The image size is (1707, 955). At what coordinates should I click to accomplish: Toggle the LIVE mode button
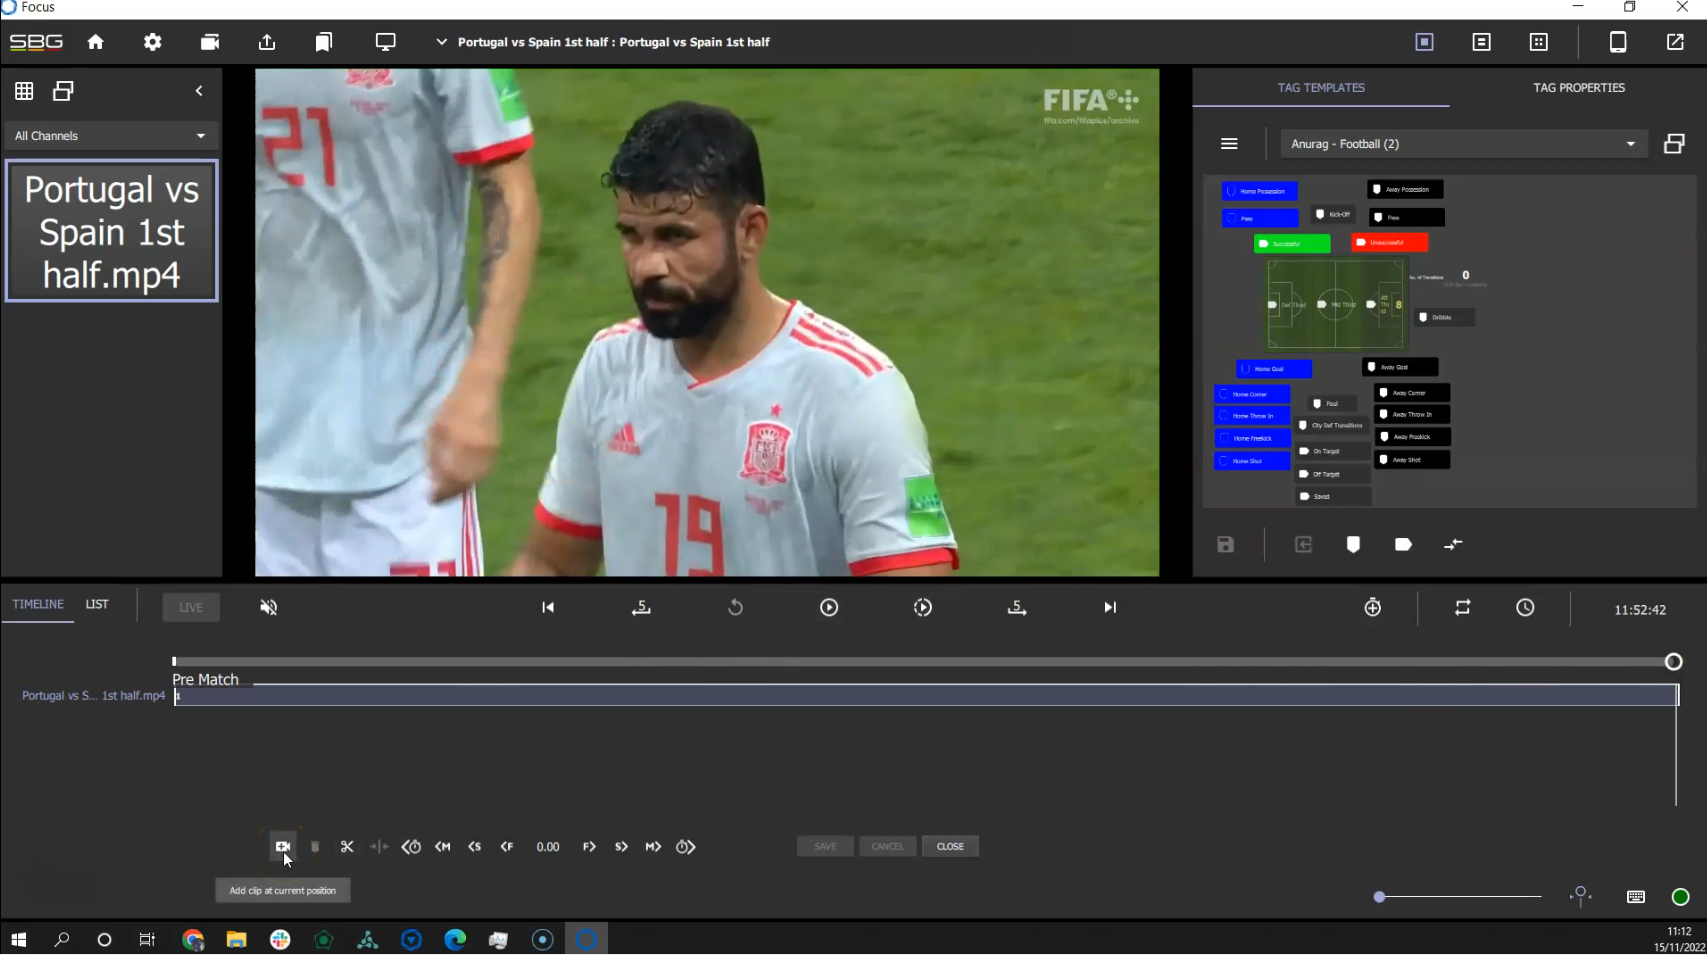pyautogui.click(x=191, y=608)
